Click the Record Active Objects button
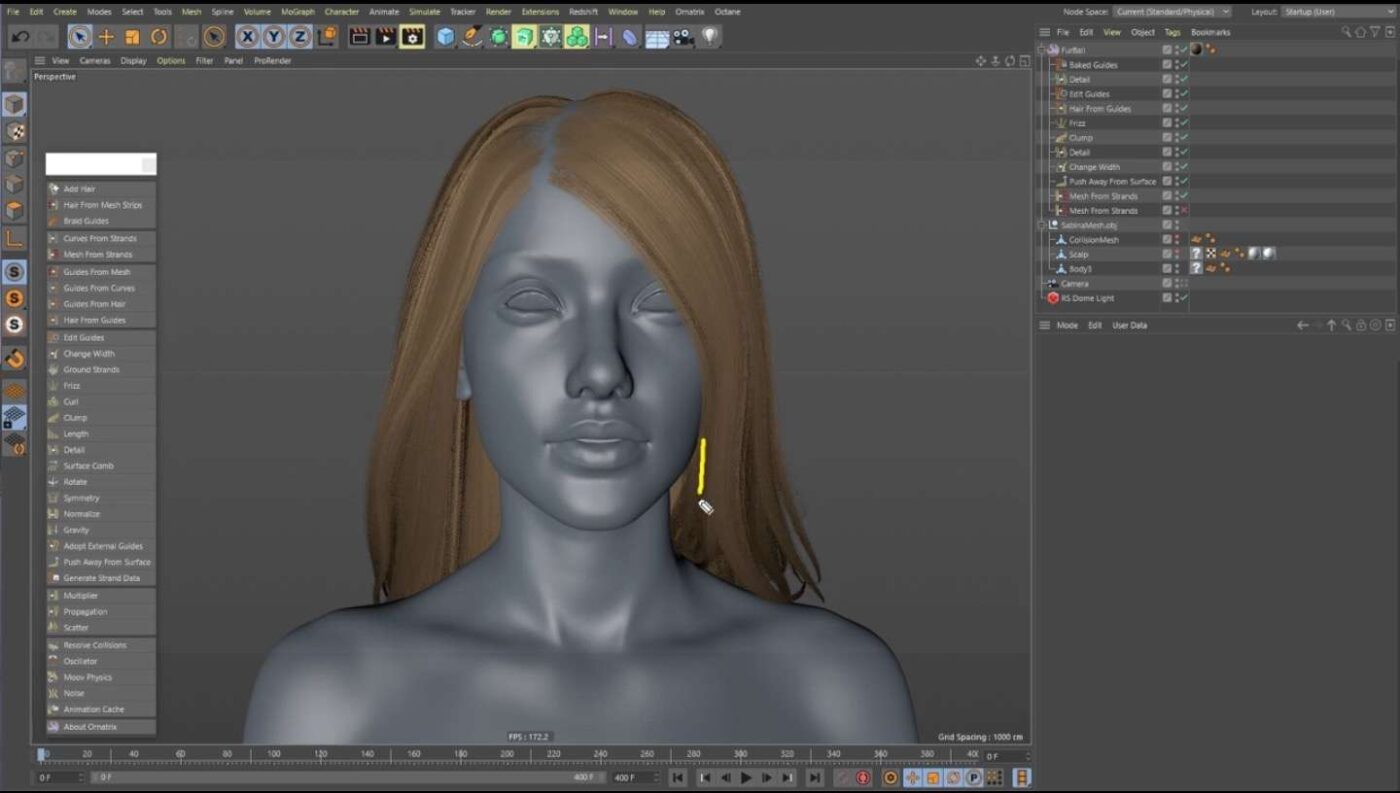The image size is (1400, 793). tap(842, 777)
